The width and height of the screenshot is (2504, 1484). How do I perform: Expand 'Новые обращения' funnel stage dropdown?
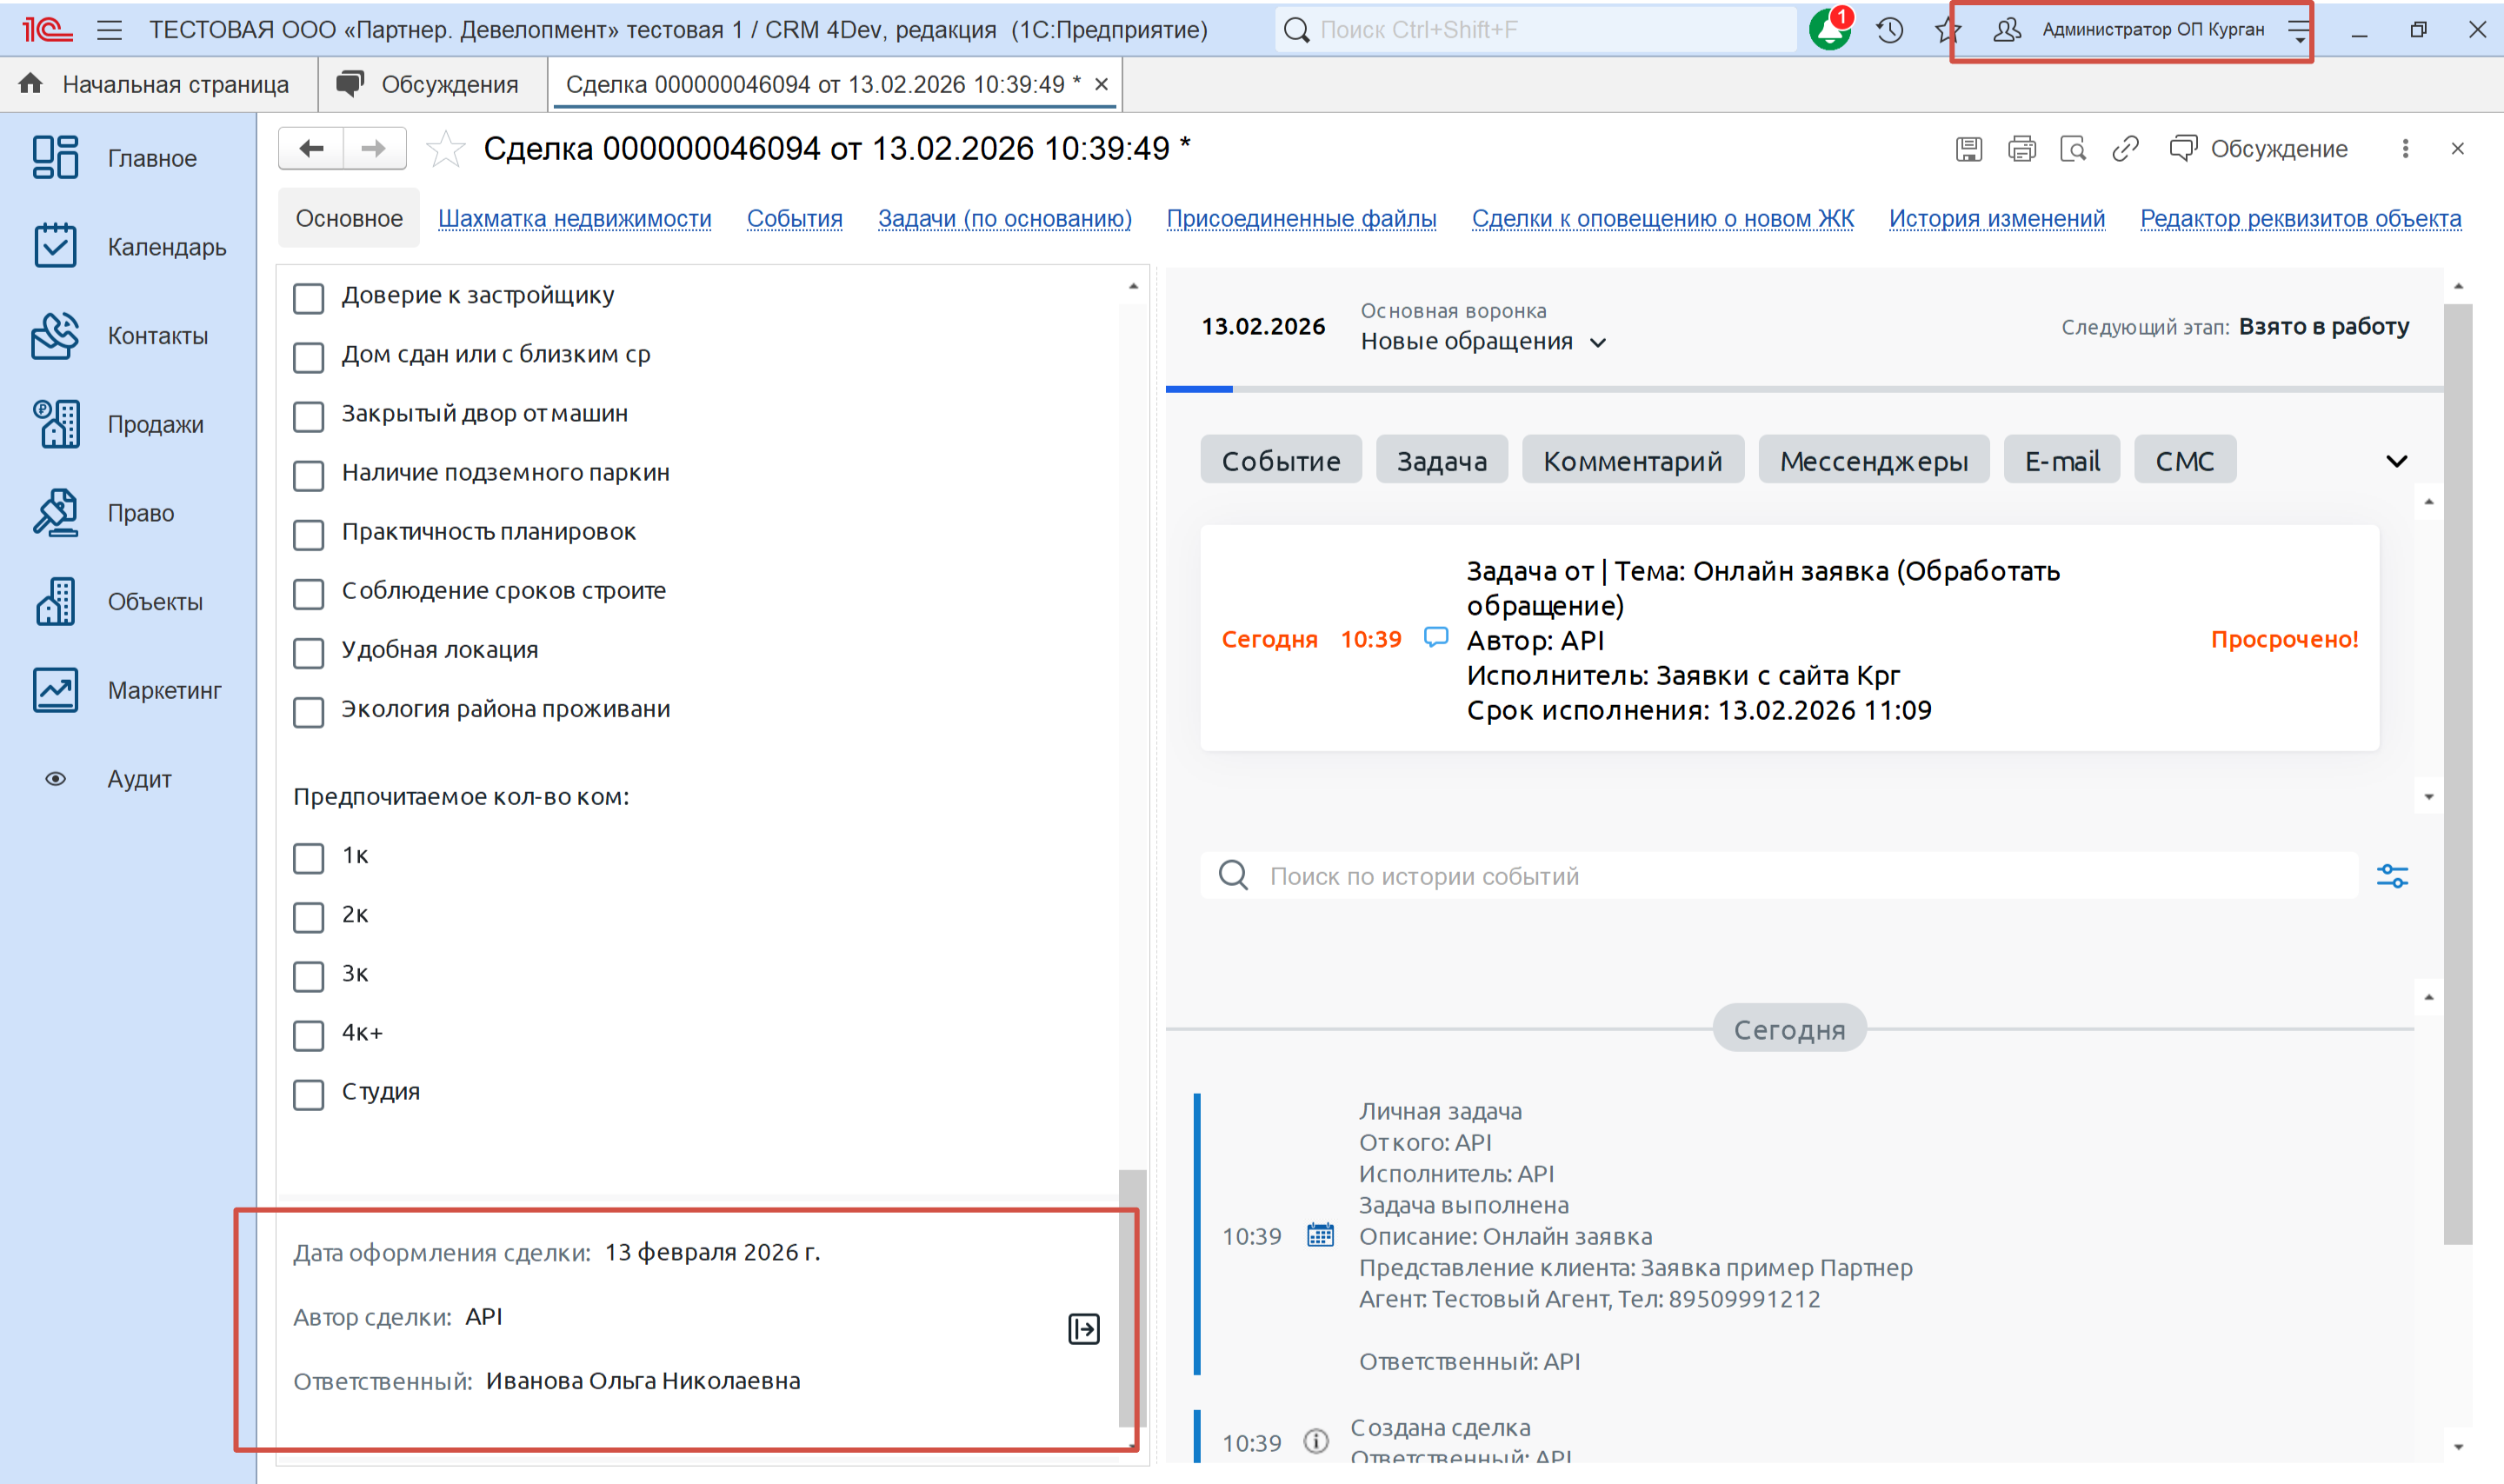coord(1598,342)
